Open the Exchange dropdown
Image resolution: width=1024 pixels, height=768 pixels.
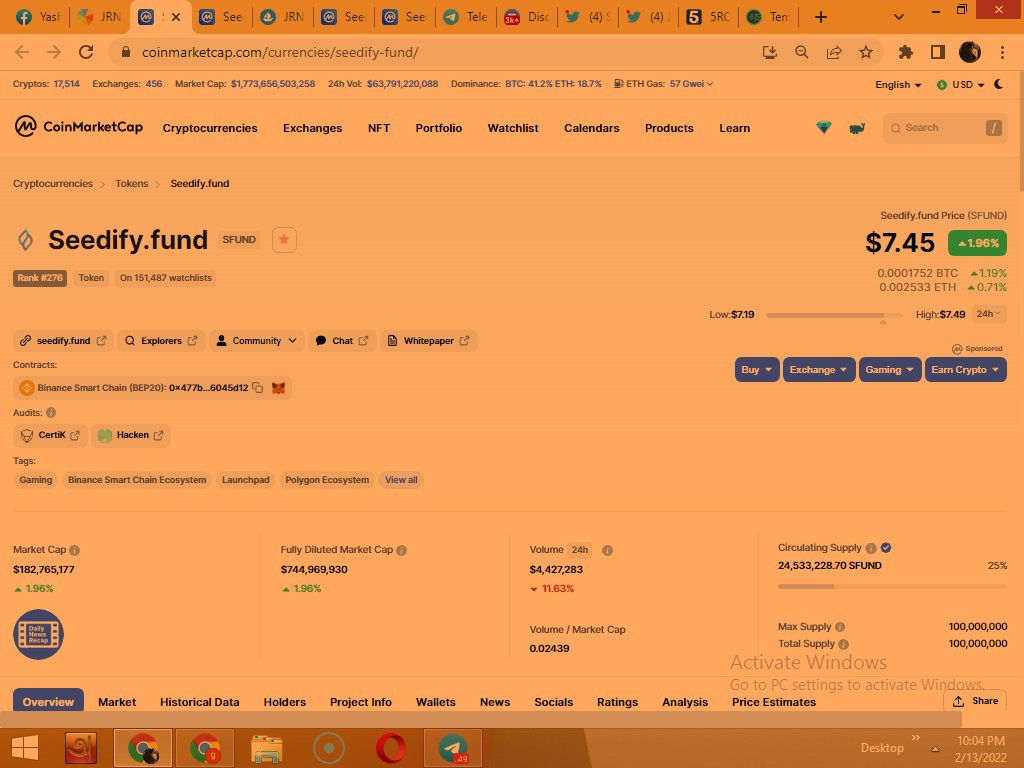pyautogui.click(x=818, y=370)
